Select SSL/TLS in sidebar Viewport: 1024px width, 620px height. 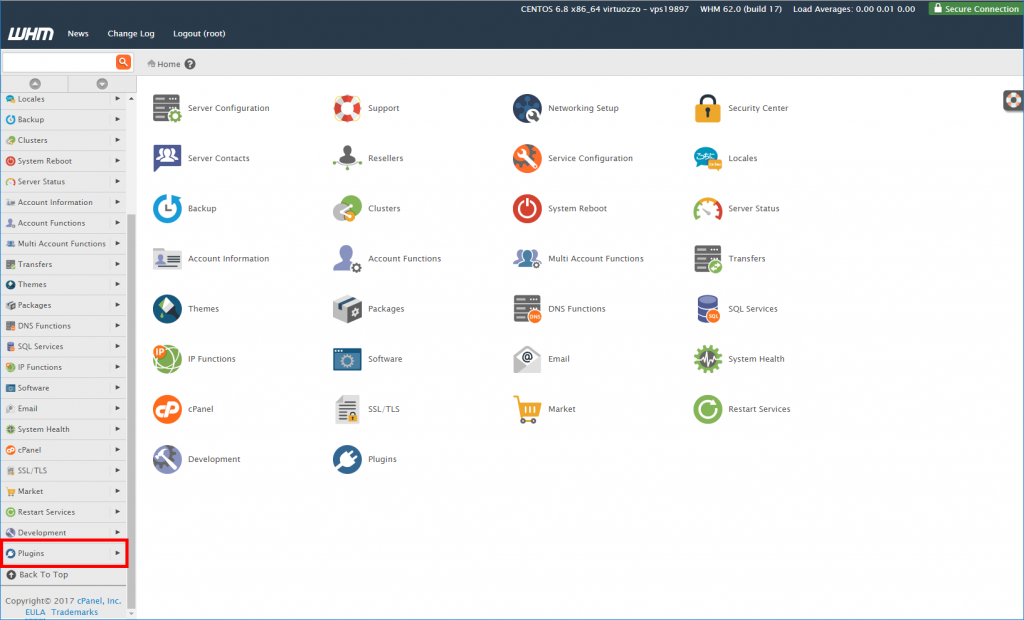point(32,470)
